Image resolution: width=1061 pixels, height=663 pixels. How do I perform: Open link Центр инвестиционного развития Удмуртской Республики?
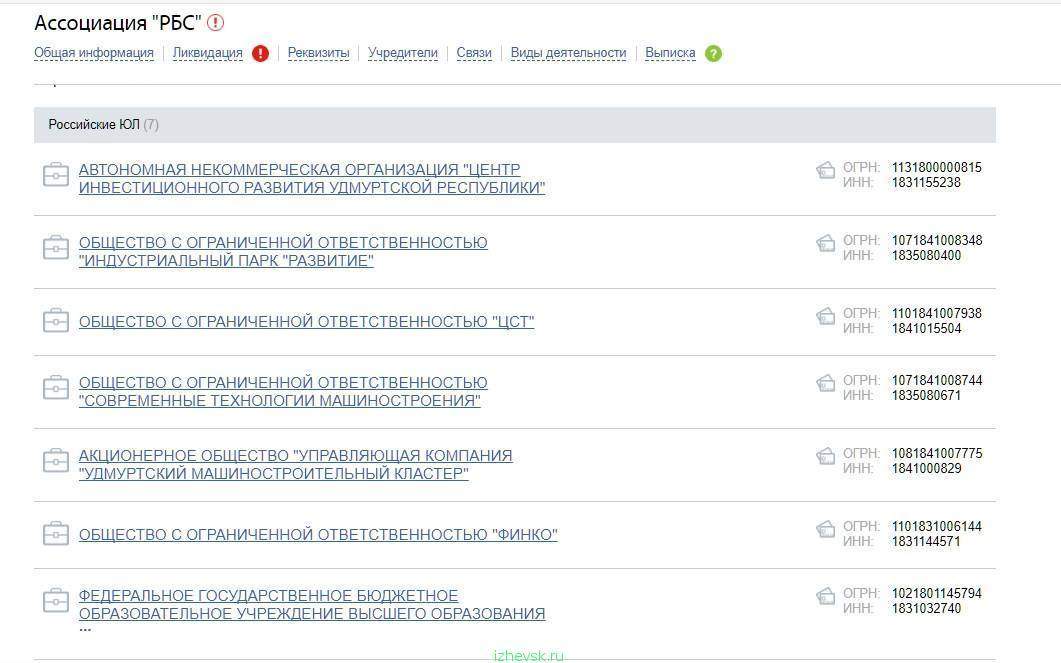click(x=312, y=179)
